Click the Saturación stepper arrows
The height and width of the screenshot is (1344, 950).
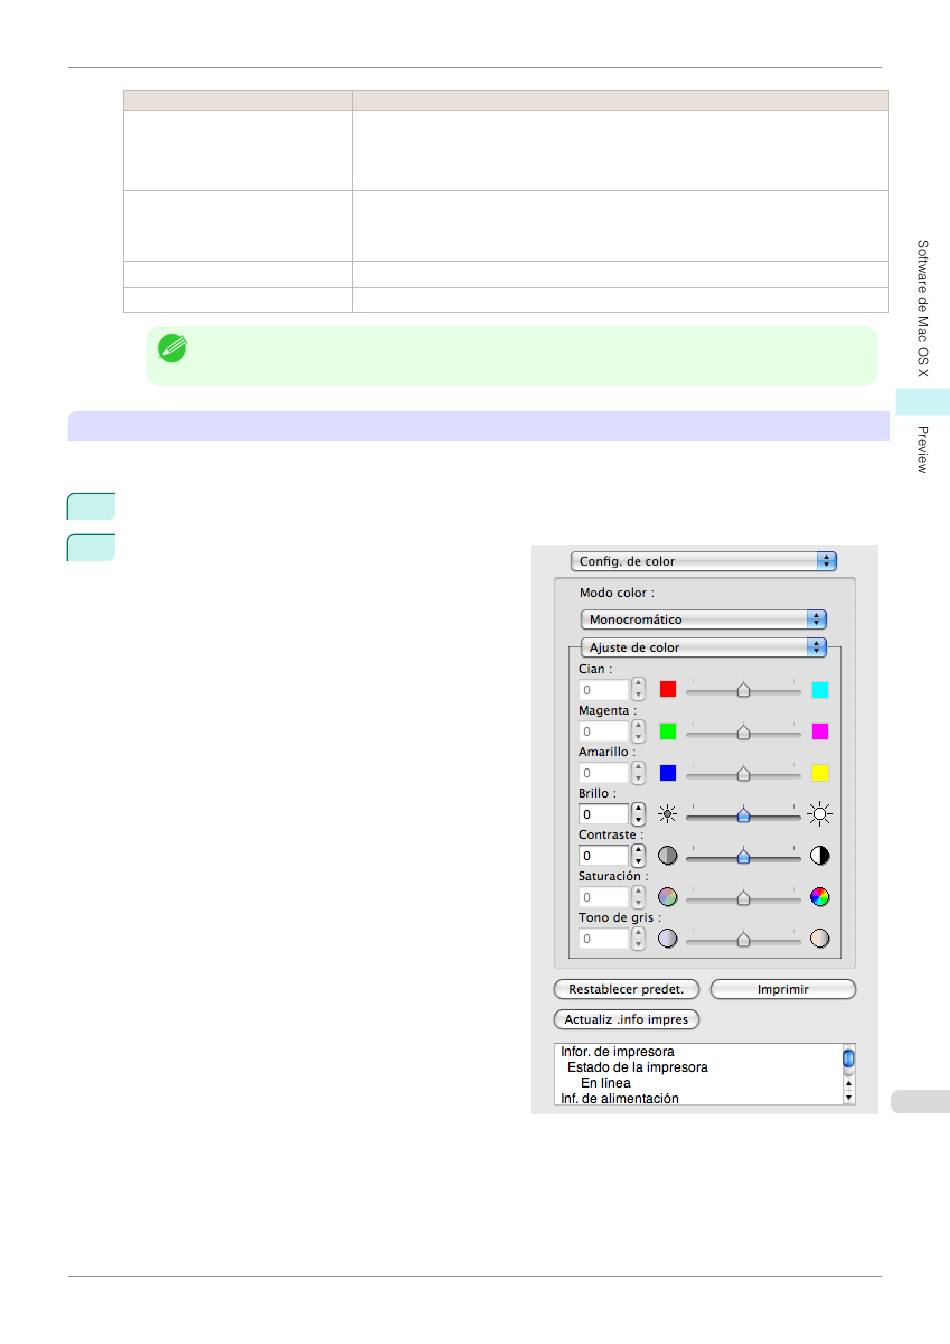point(639,897)
